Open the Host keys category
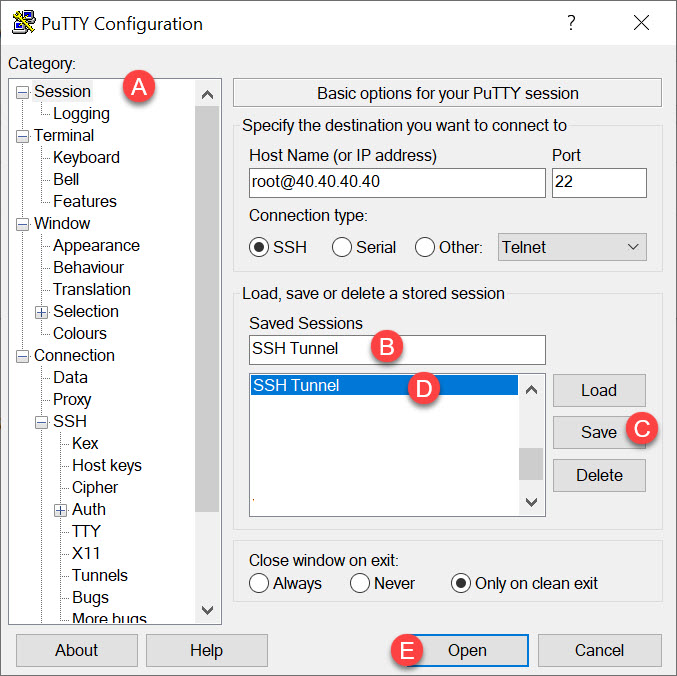Image resolution: width=677 pixels, height=676 pixels. click(107, 466)
